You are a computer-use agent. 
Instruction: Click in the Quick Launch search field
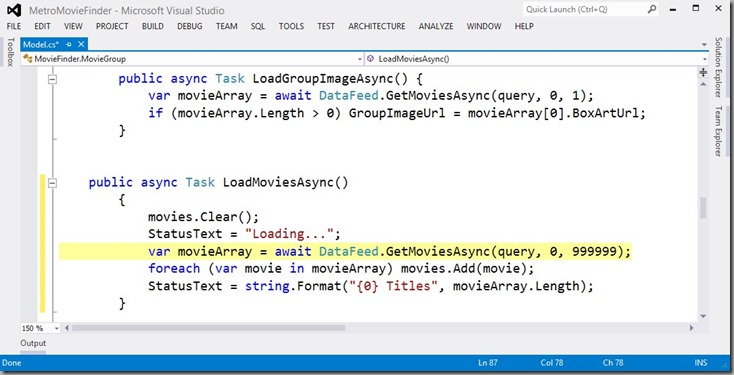point(584,9)
